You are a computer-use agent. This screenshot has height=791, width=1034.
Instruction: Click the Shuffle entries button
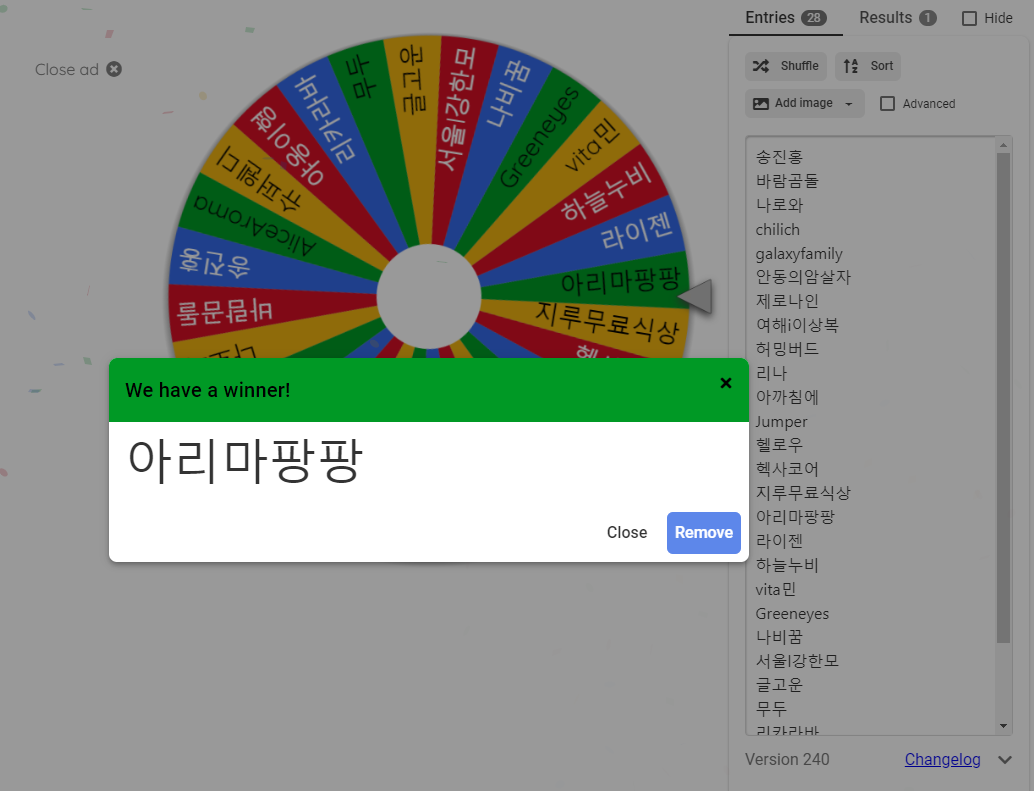click(786, 66)
